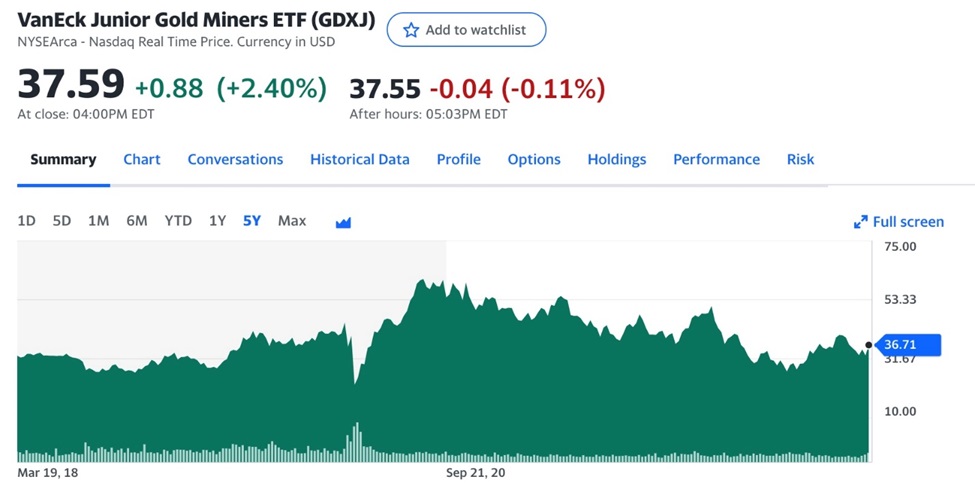Select the Summary tab
Image resolution: width=975 pixels, height=483 pixels.
tap(63, 159)
